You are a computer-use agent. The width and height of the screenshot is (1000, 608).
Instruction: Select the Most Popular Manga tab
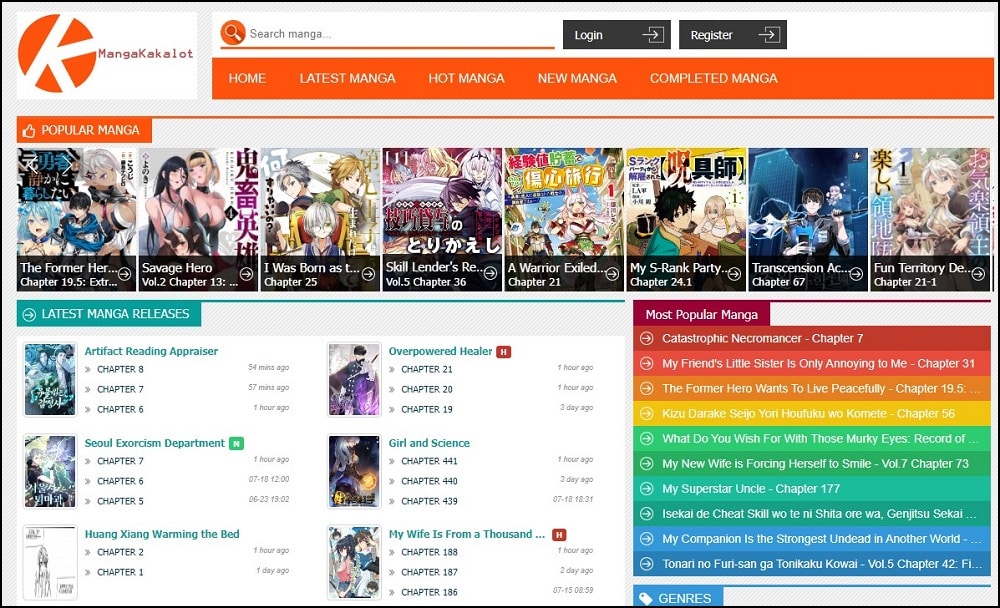click(702, 314)
